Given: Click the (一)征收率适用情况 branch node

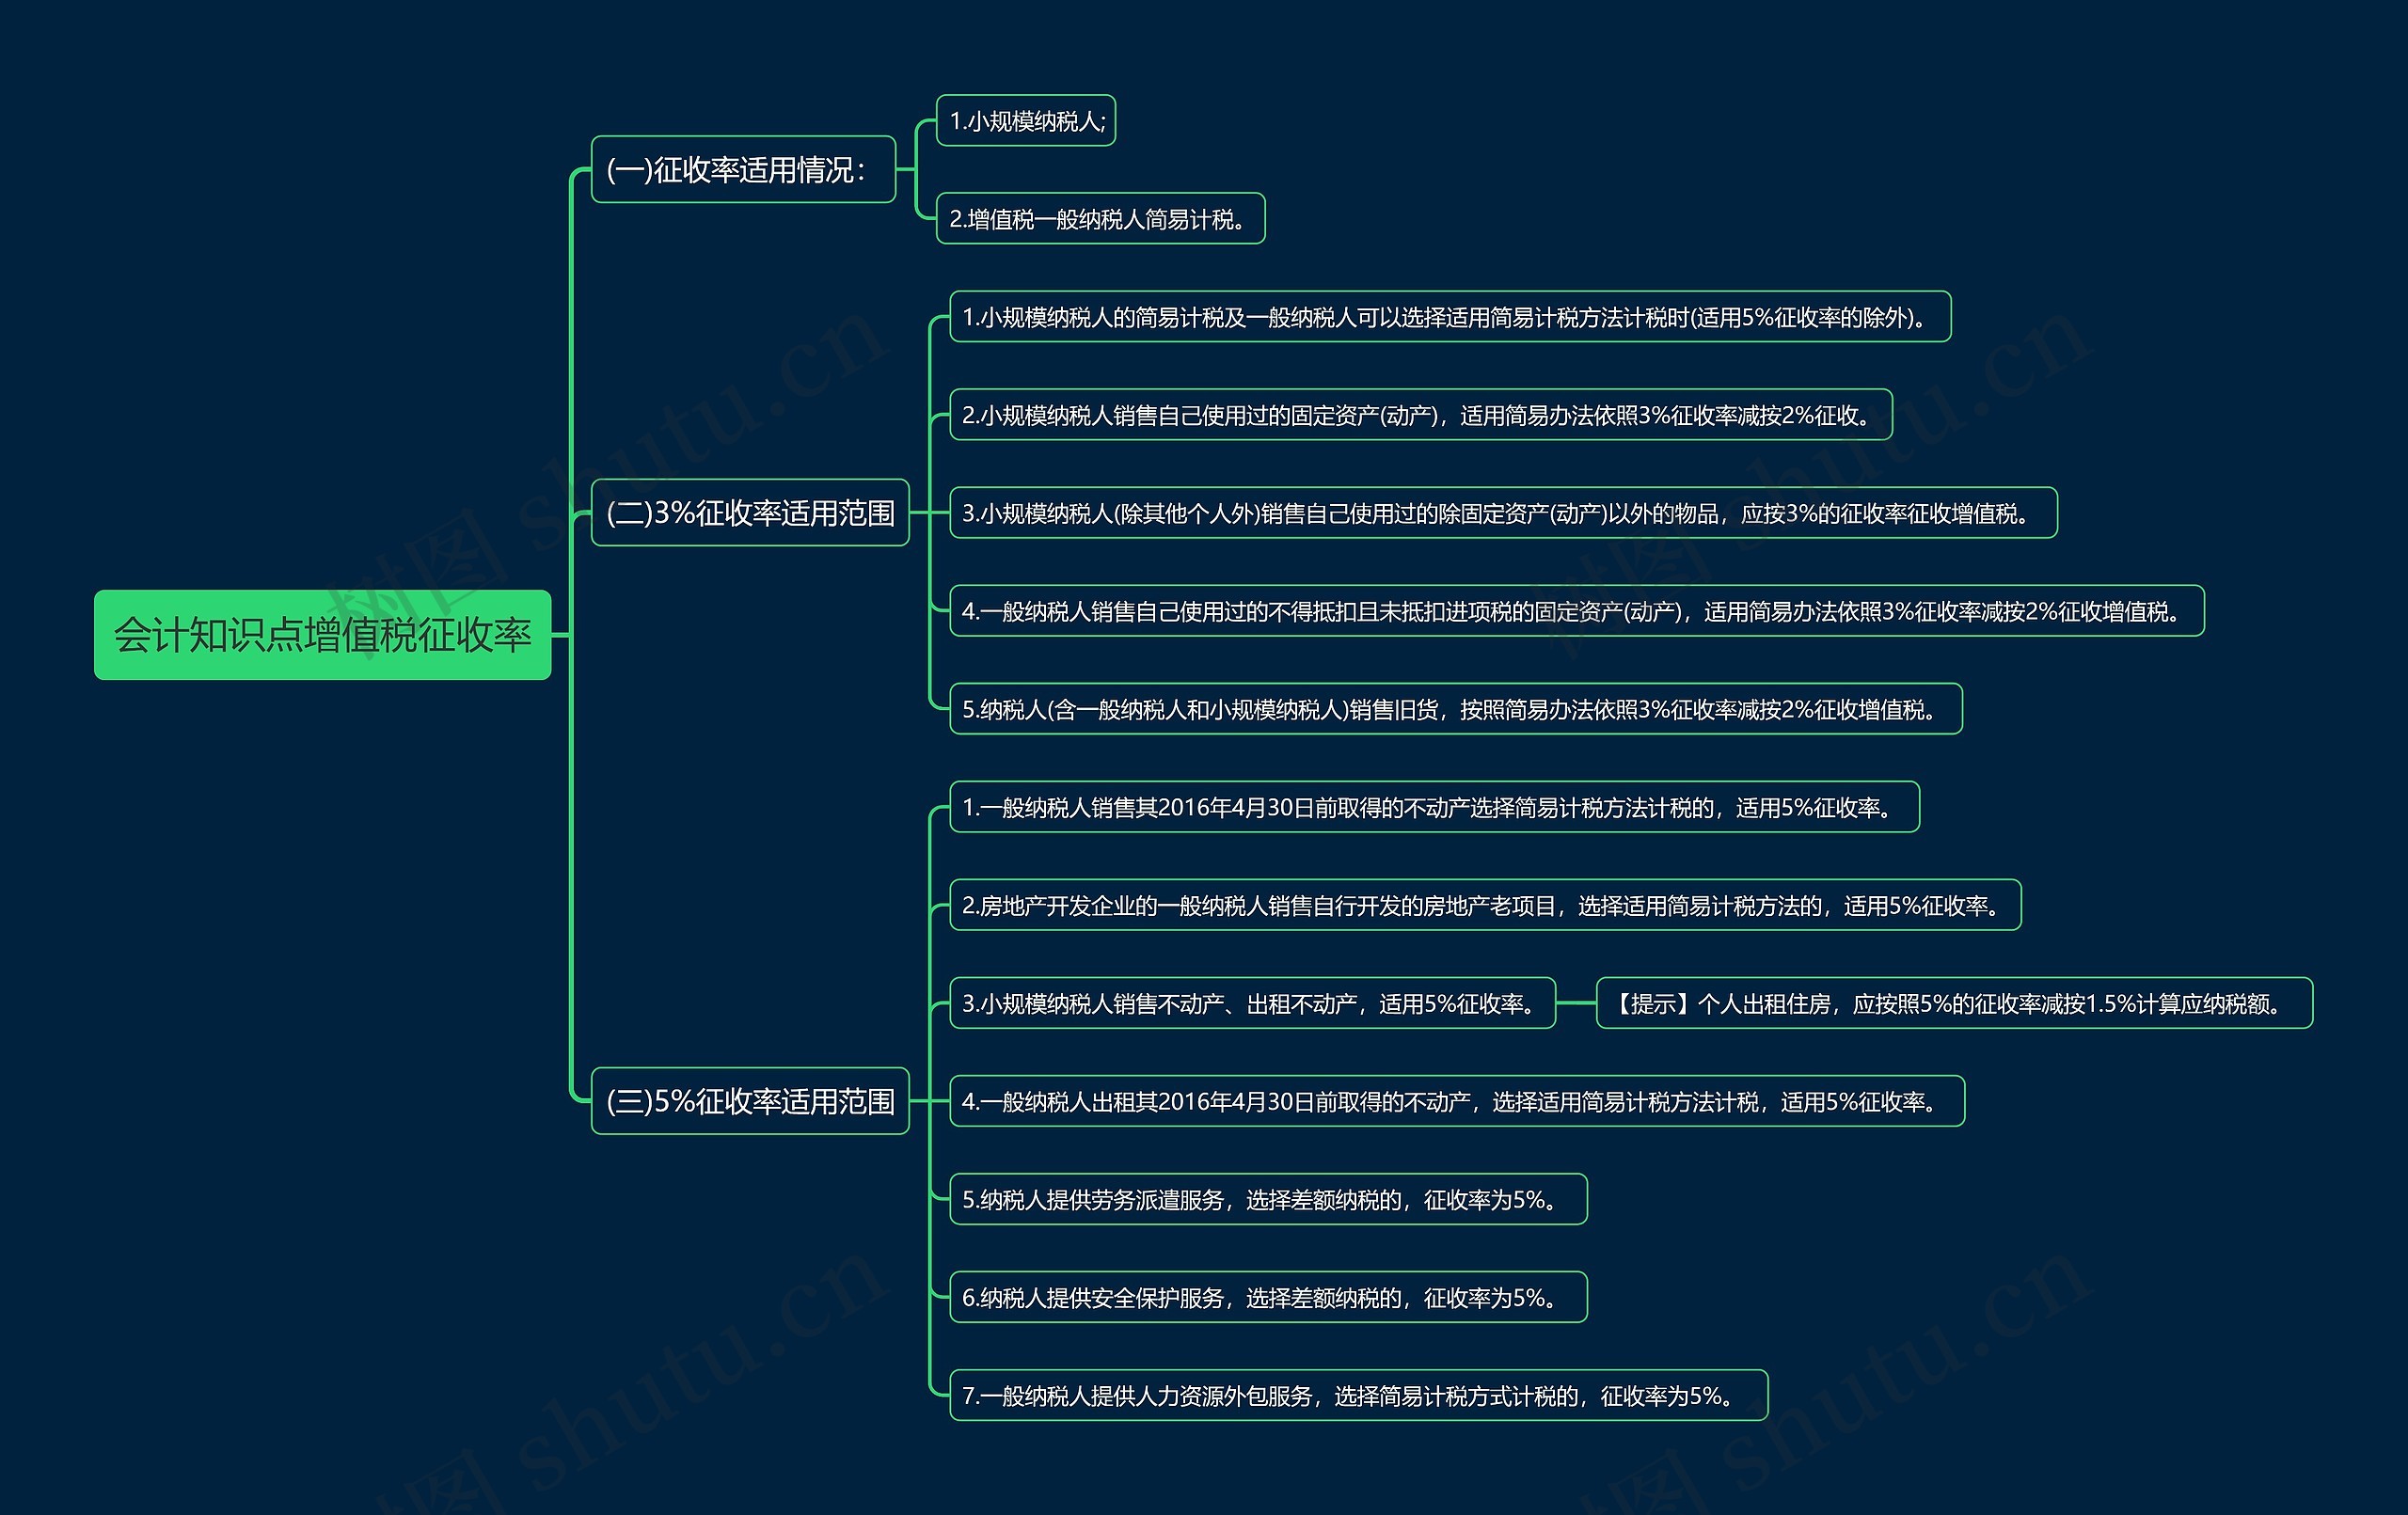Looking at the screenshot, I should pyautogui.click(x=742, y=170).
